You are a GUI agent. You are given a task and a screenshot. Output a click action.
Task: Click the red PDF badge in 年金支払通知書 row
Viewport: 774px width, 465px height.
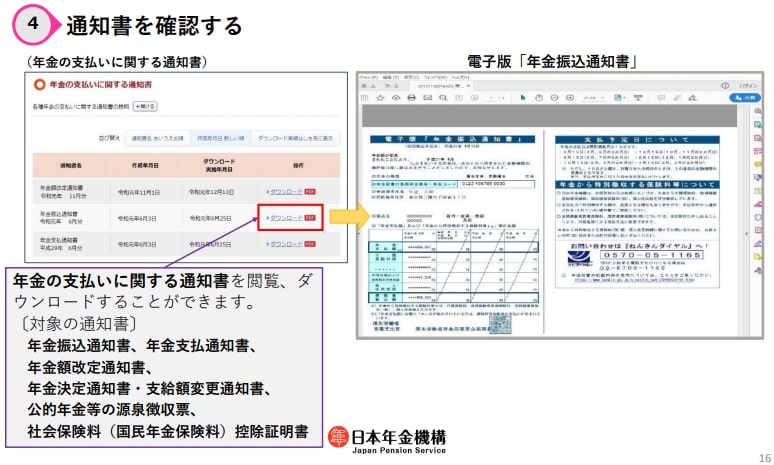pyautogui.click(x=310, y=244)
